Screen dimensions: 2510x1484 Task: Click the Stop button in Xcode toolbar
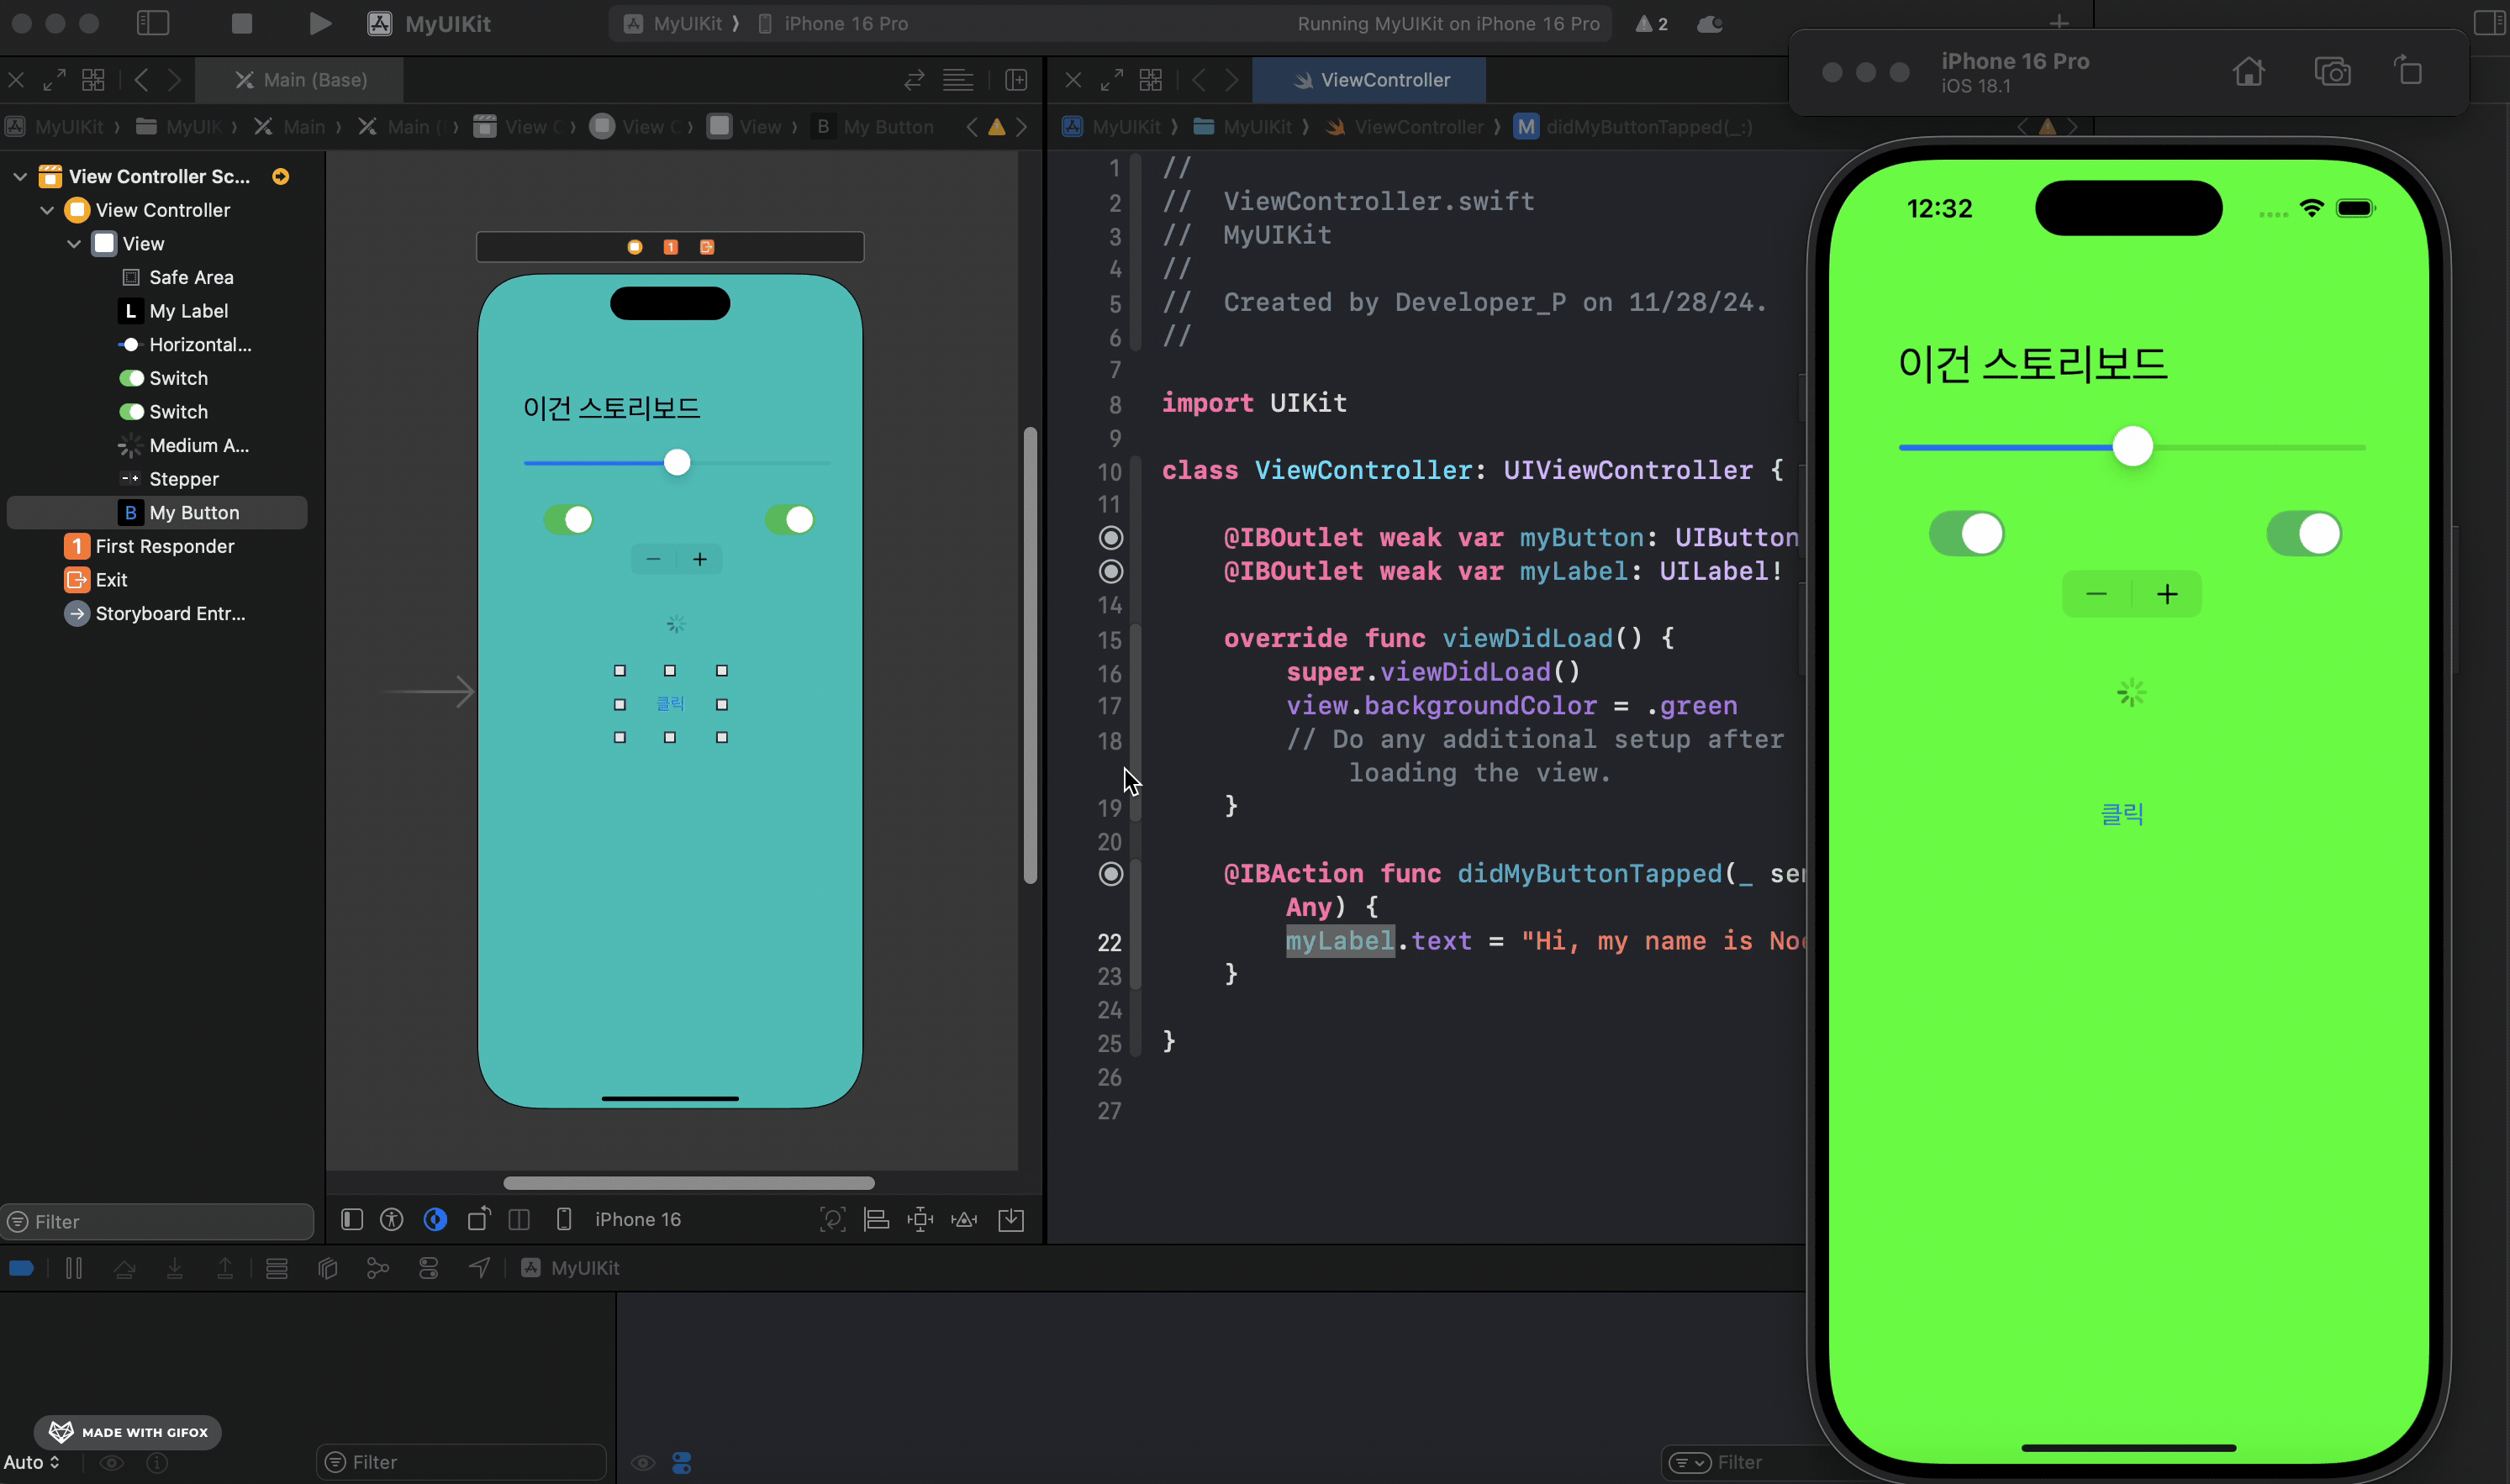[x=241, y=23]
